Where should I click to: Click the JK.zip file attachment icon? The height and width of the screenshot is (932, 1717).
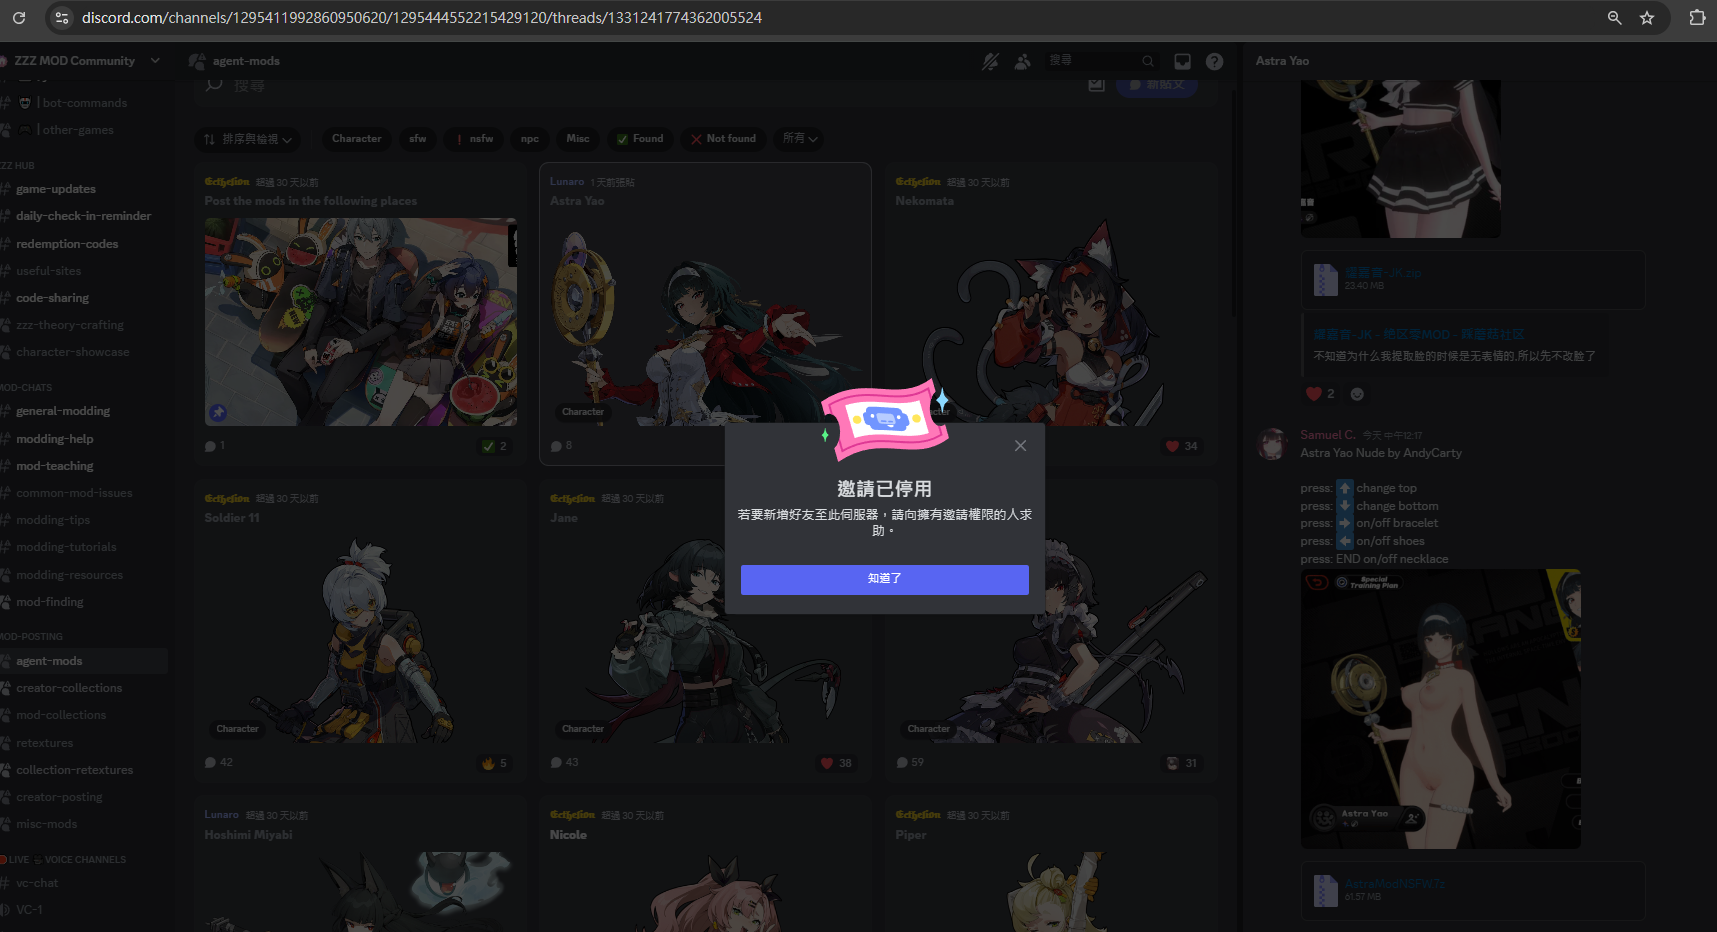1325,280
